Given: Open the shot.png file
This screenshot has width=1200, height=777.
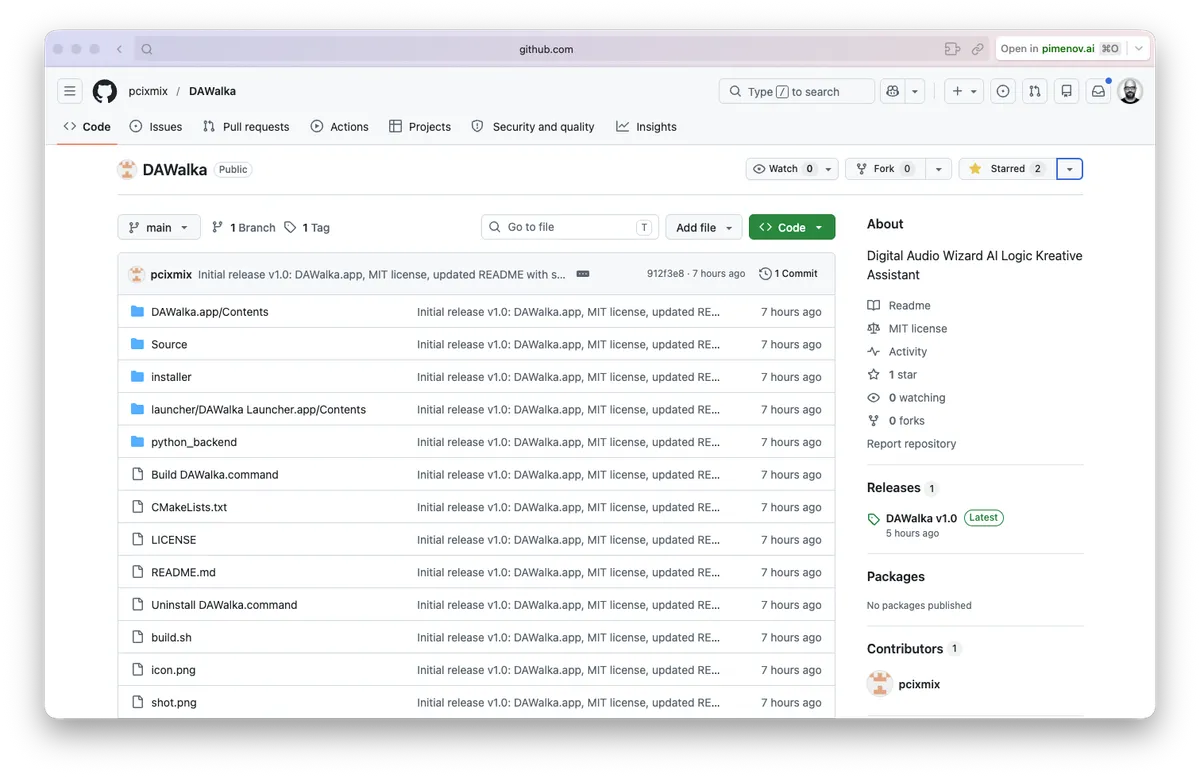Looking at the screenshot, I should (174, 702).
